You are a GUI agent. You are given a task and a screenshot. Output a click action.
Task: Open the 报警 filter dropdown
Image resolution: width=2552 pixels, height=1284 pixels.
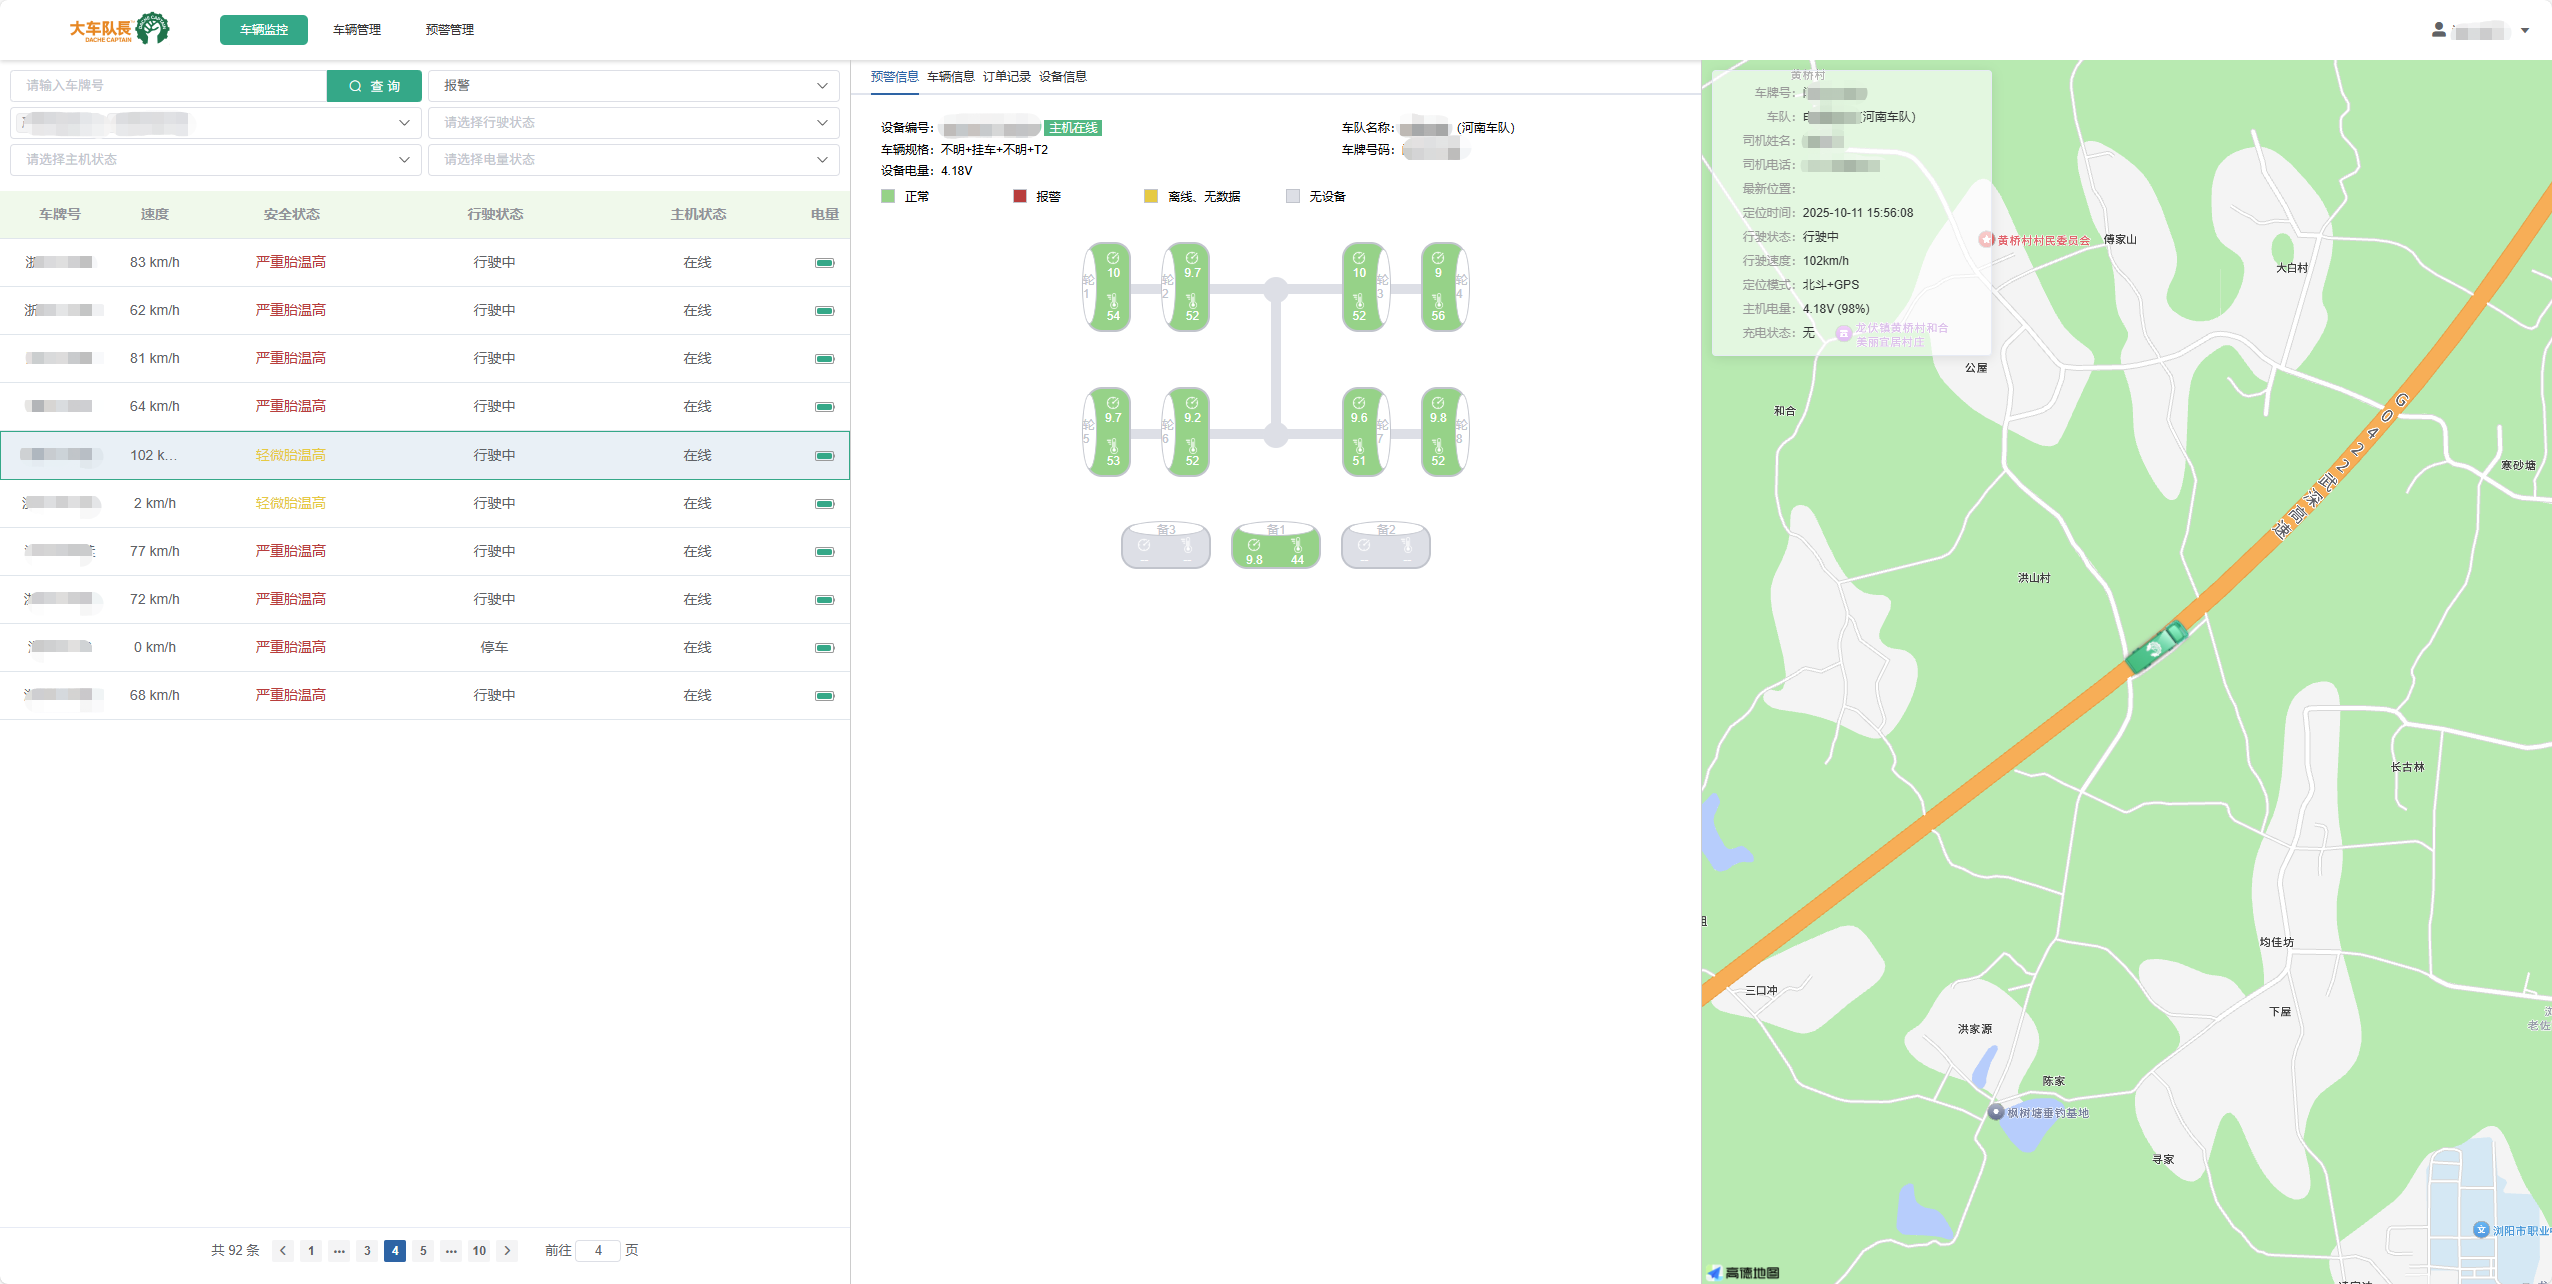(634, 86)
